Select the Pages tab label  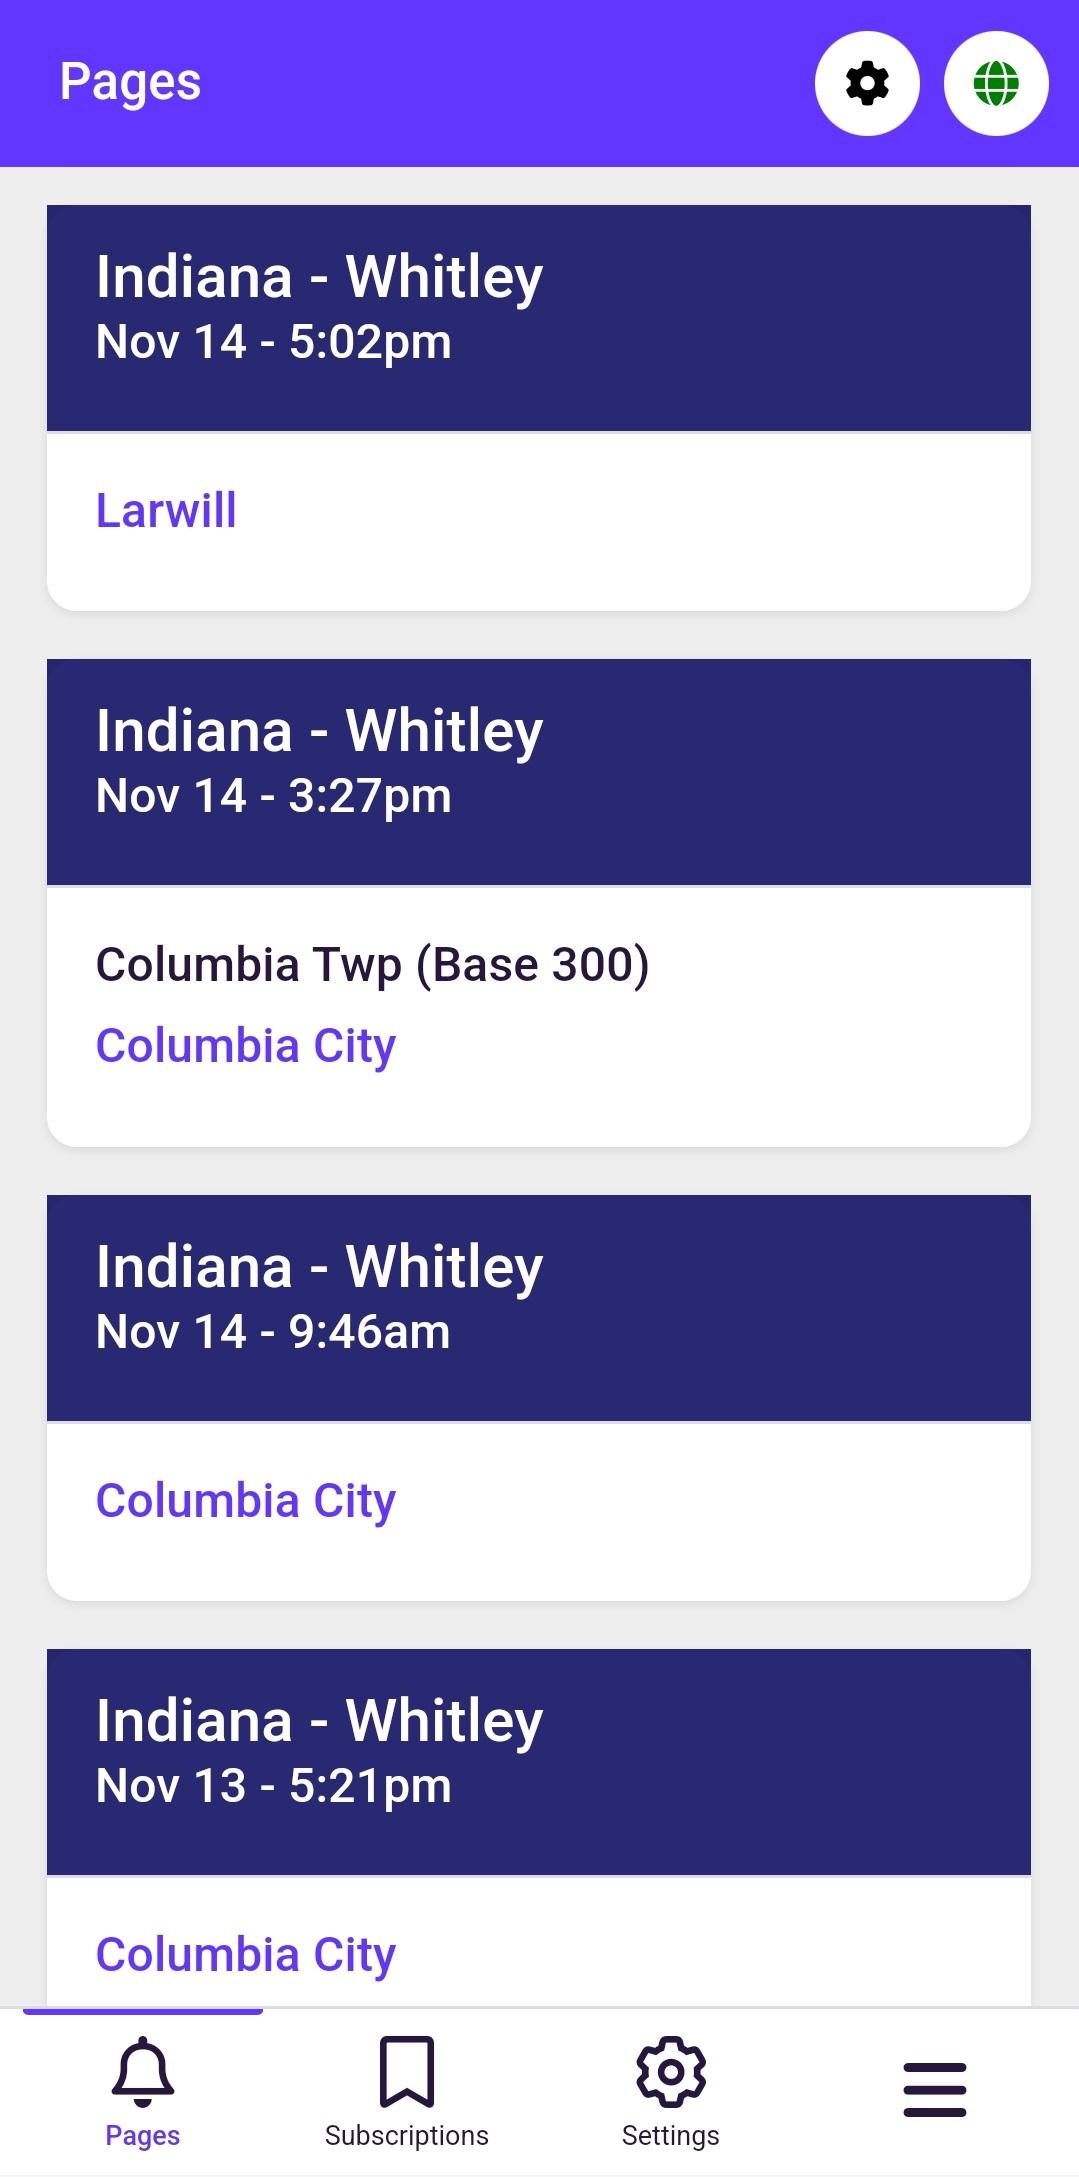point(143,2136)
